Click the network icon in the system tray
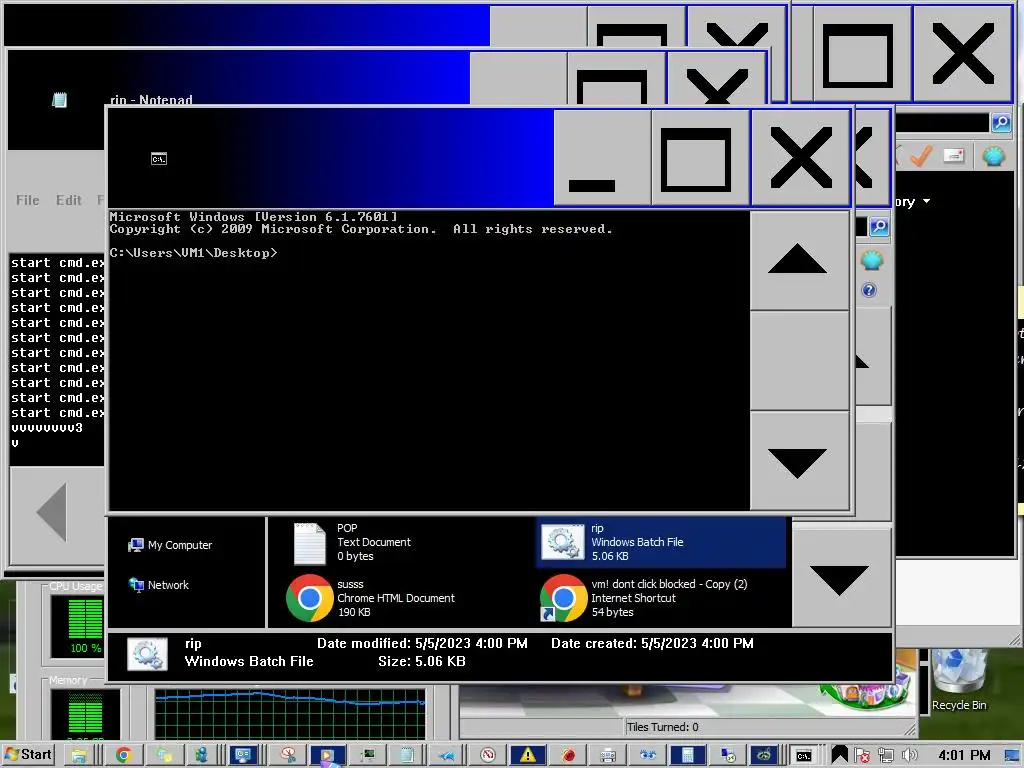1024x768 pixels. (x=886, y=756)
